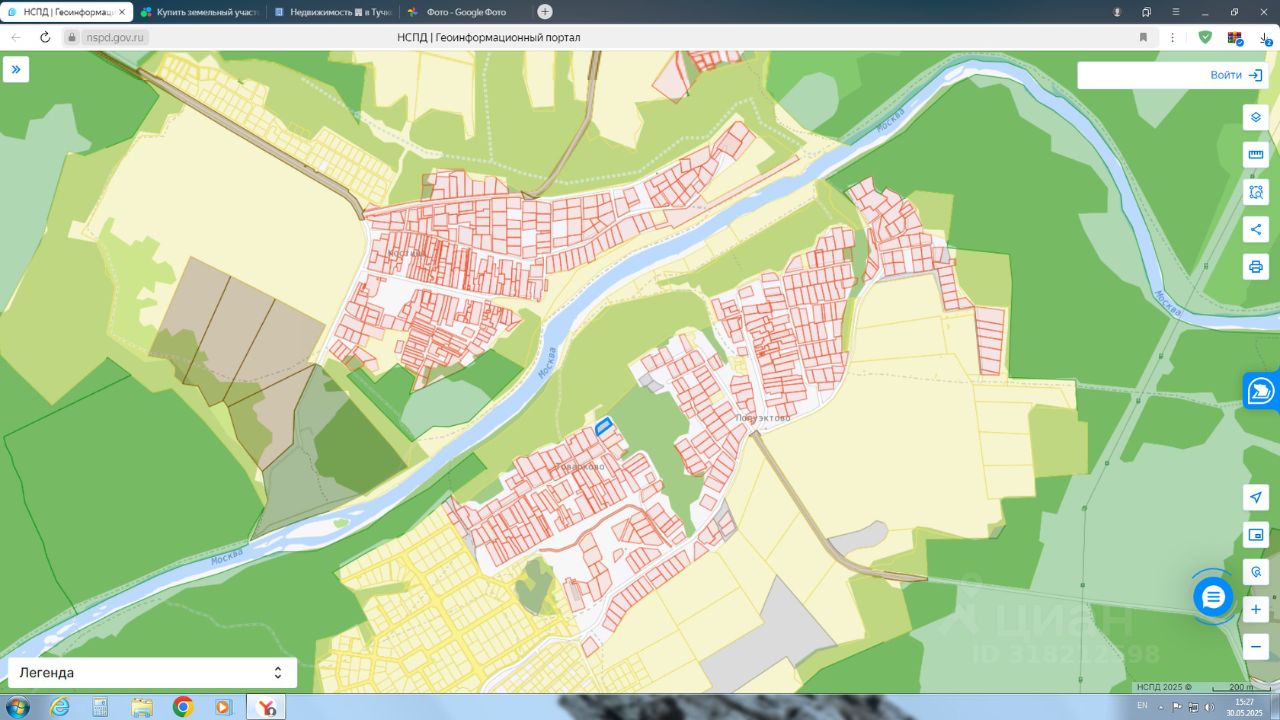Expand the left sidebar with double chevron
Viewport: 1280px width, 720px height.
point(16,69)
